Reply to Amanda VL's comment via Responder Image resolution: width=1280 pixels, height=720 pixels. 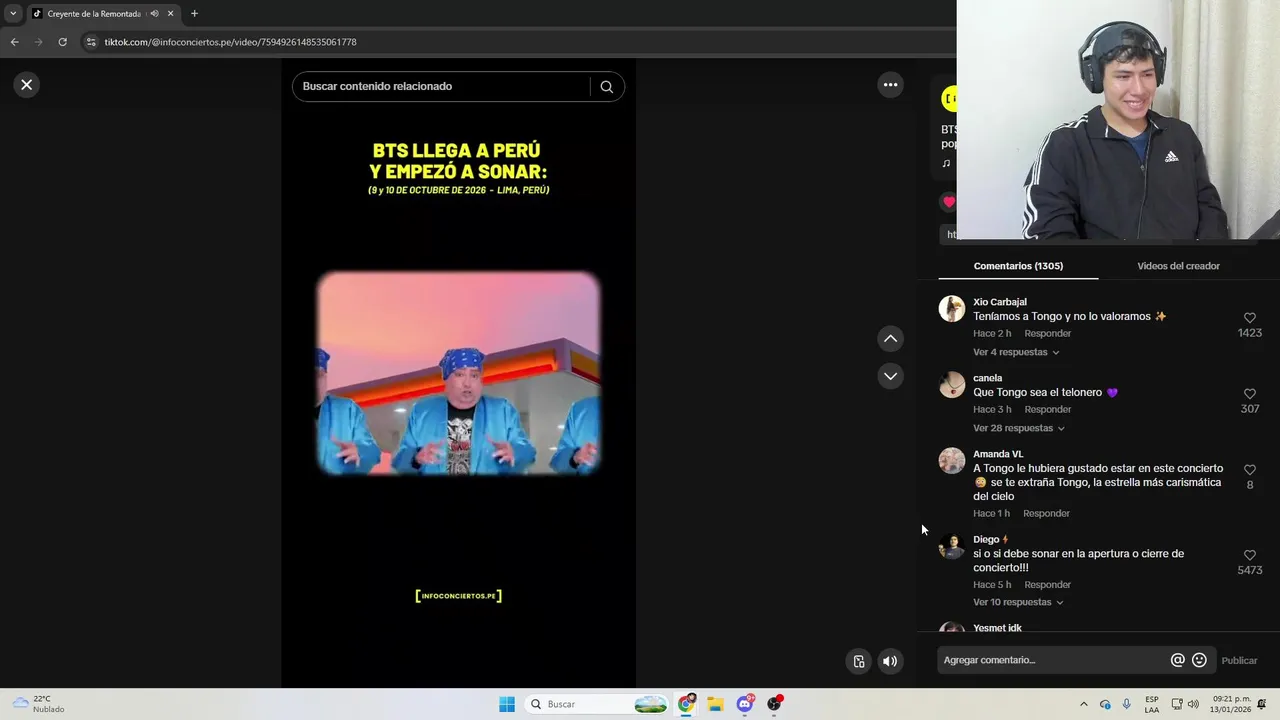1047,513
